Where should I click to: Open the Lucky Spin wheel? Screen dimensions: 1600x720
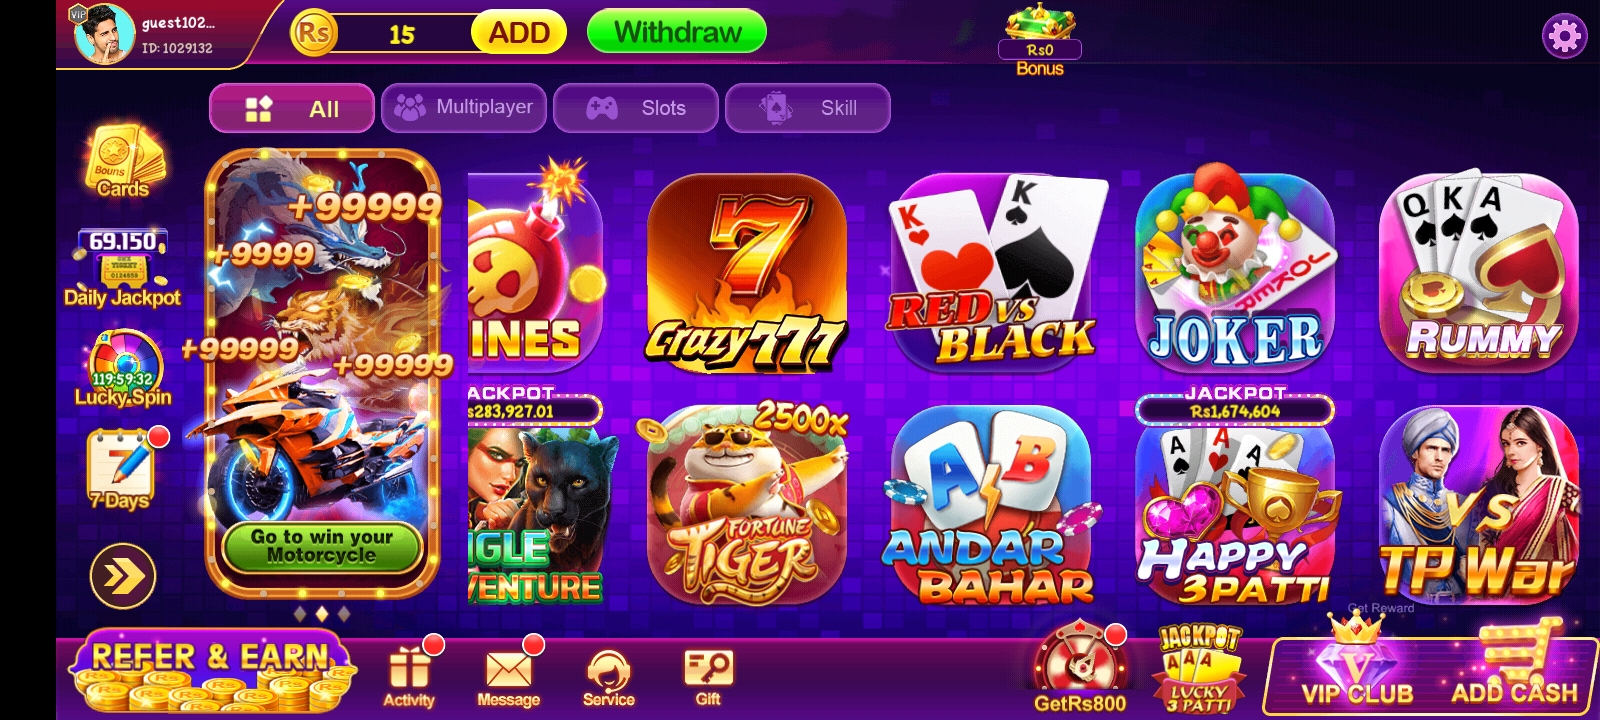click(124, 369)
